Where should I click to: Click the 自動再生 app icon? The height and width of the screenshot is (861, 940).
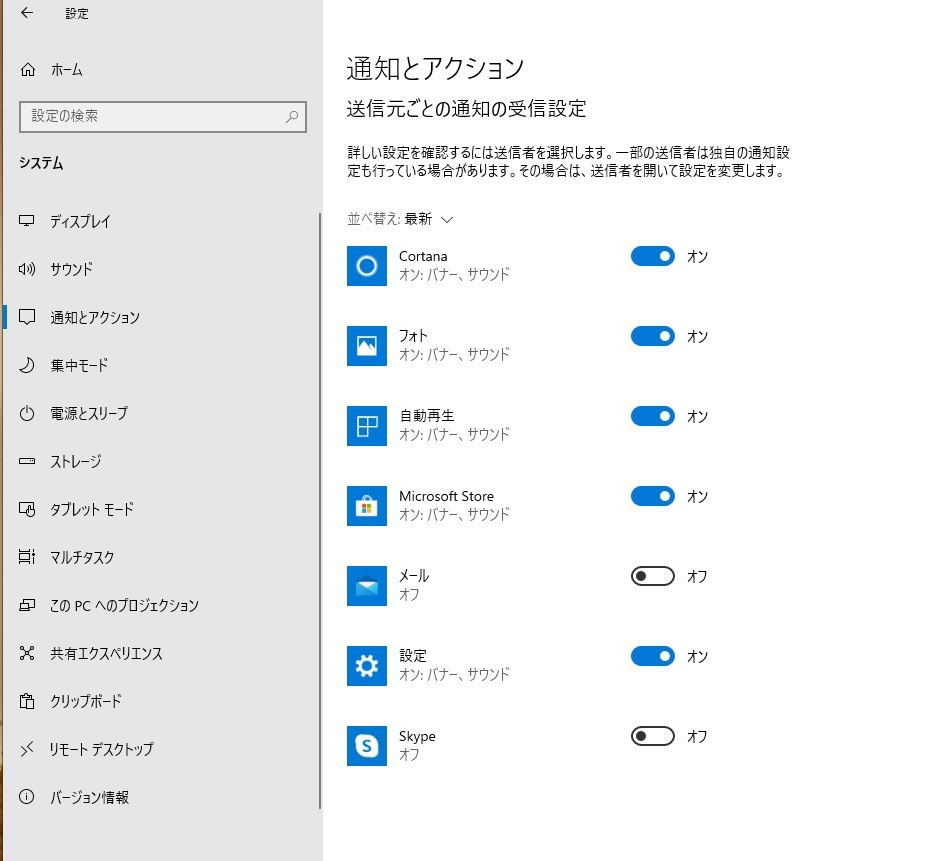(367, 426)
